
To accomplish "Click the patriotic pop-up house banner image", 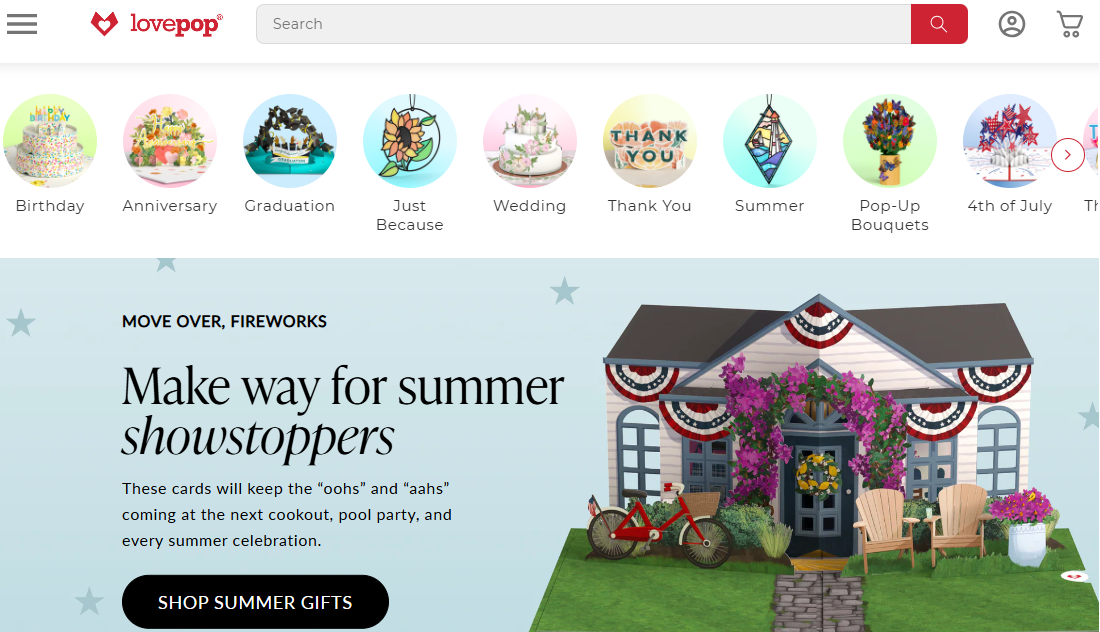I will point(814,463).
